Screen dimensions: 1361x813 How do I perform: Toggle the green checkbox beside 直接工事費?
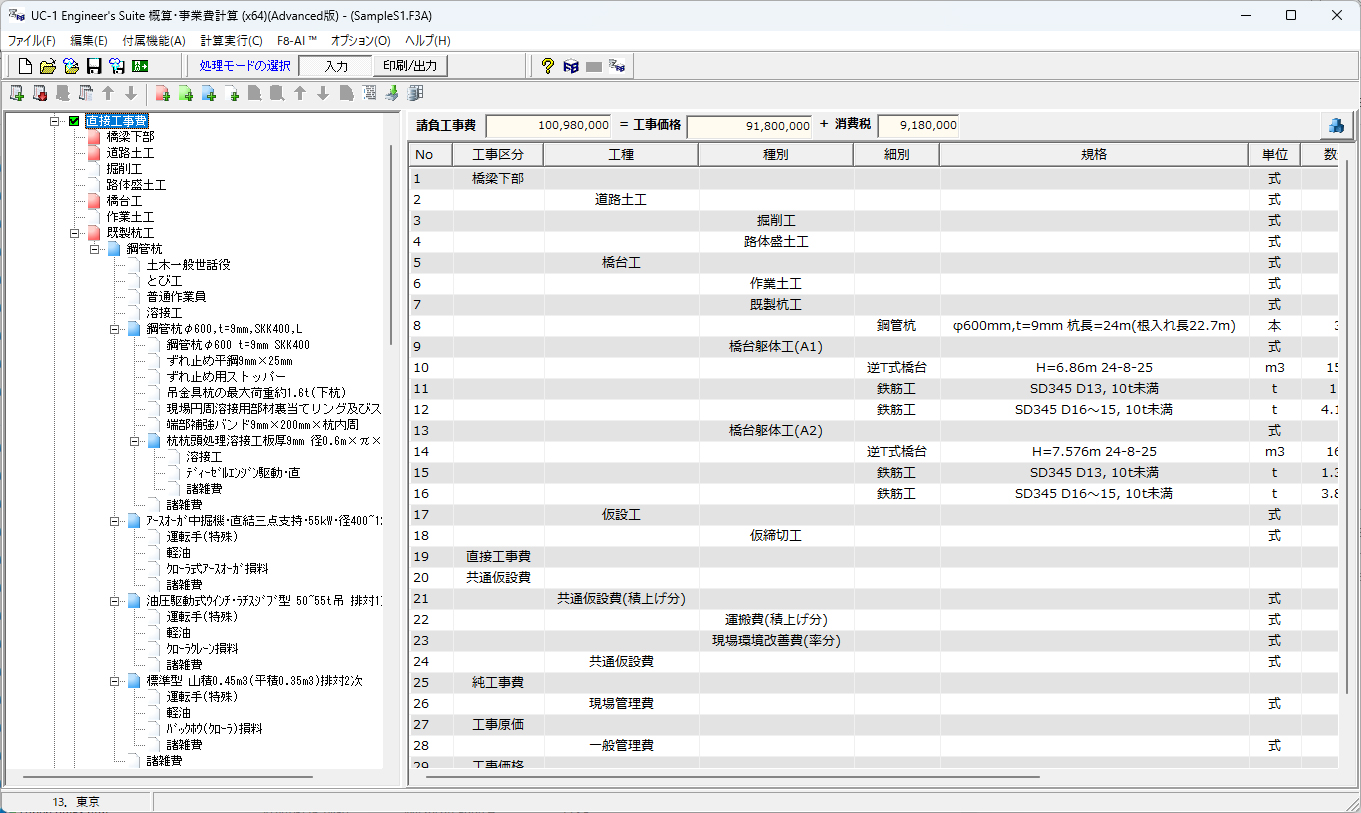click(x=74, y=121)
